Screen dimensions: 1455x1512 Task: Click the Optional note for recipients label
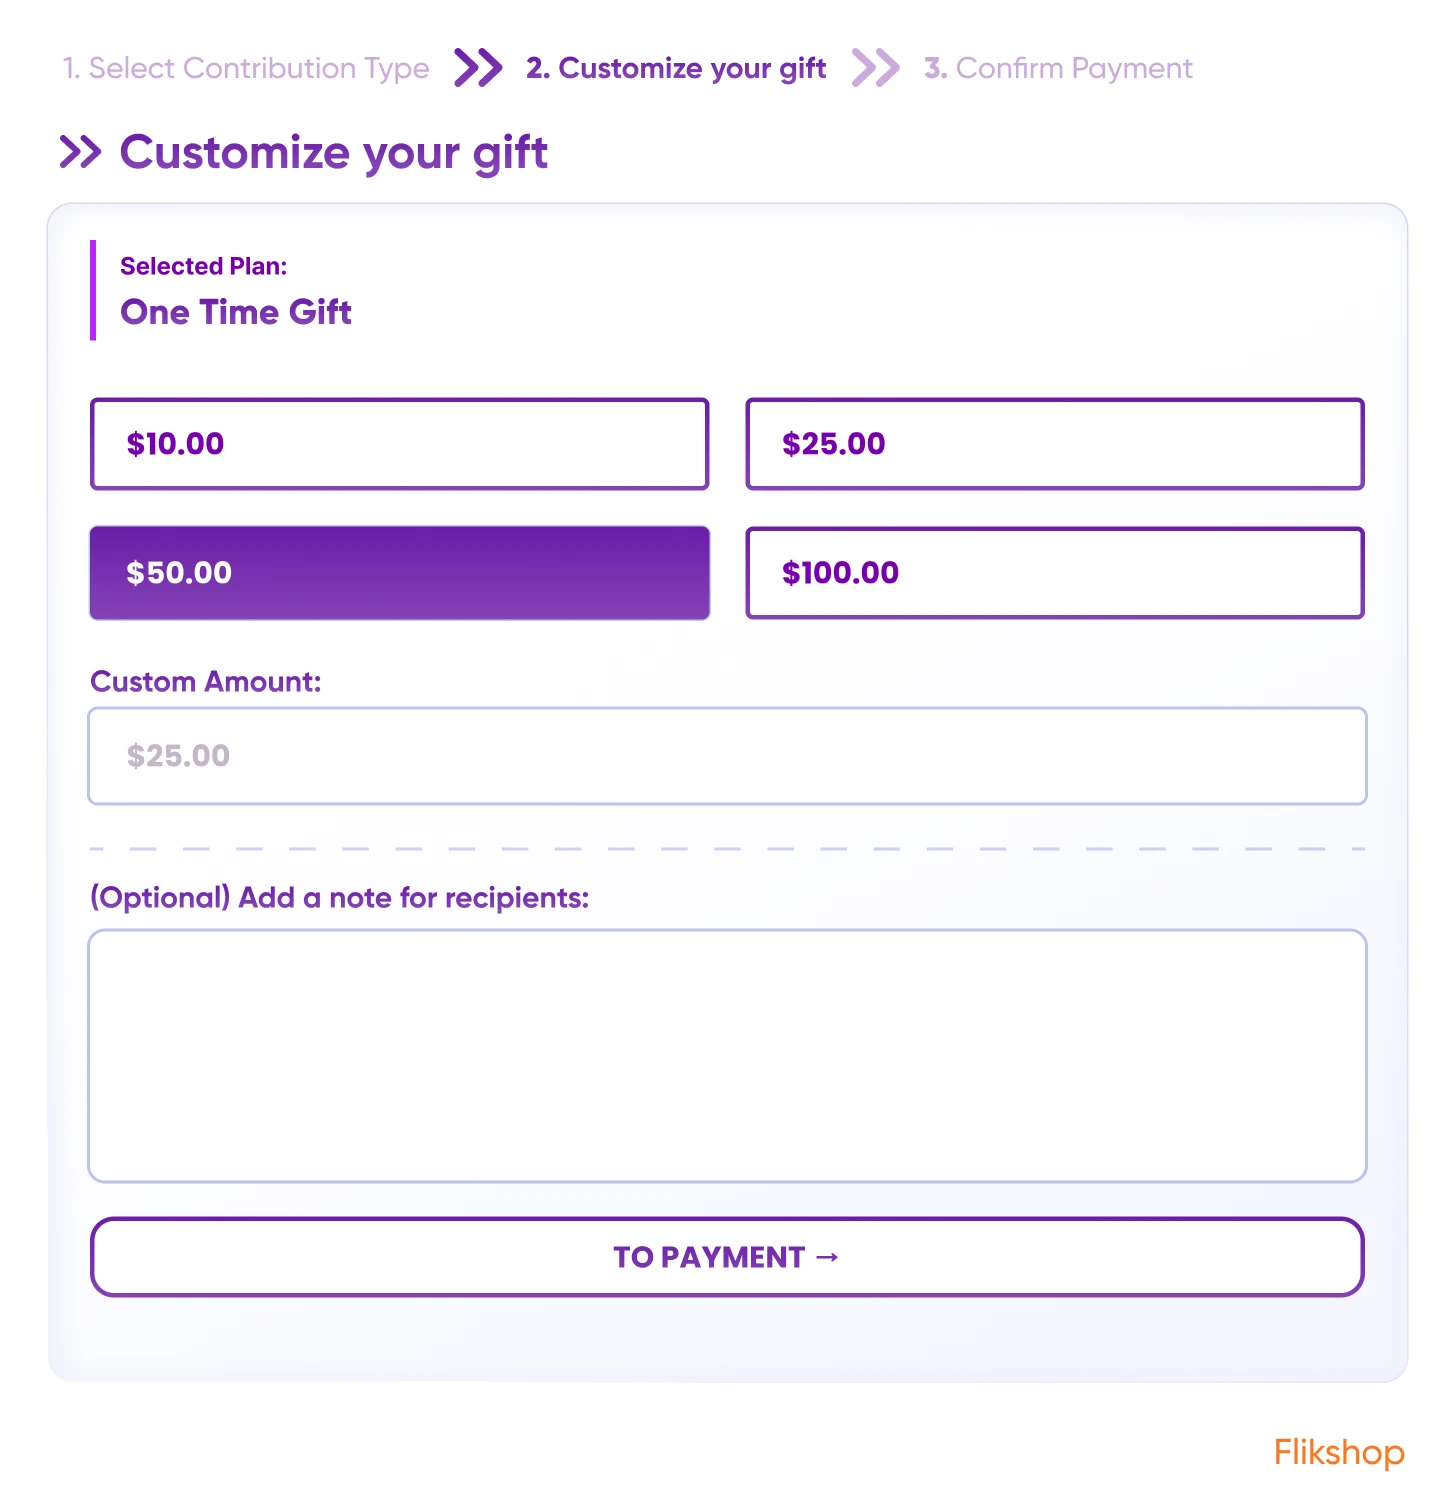pyautogui.click(x=339, y=898)
